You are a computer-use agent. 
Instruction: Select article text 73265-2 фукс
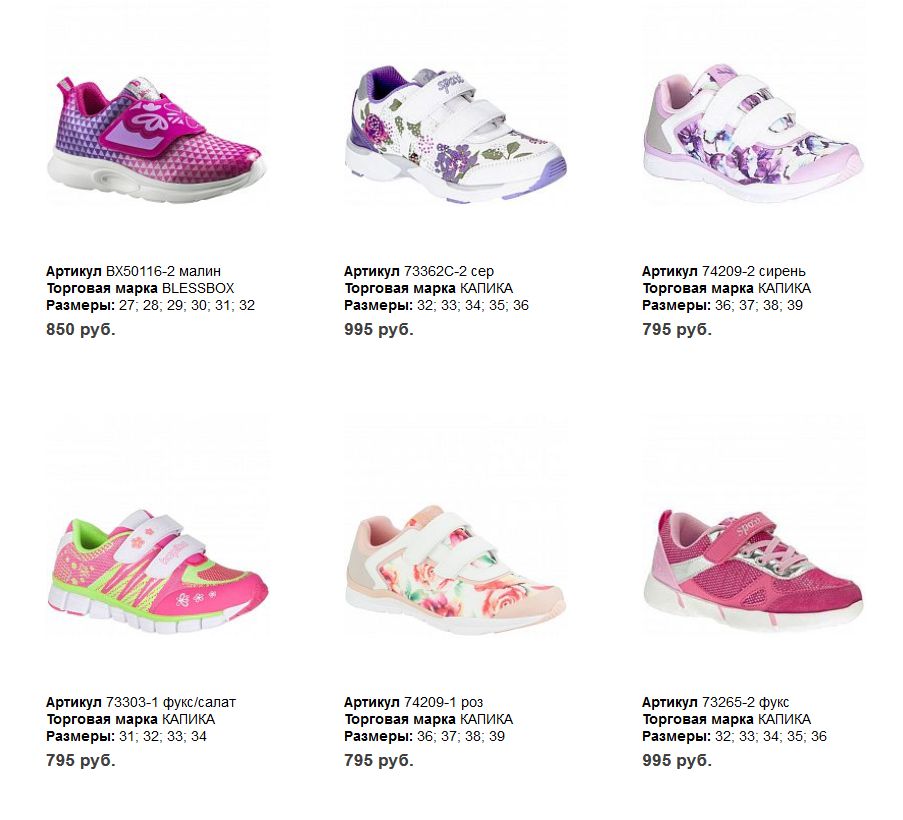[745, 703]
